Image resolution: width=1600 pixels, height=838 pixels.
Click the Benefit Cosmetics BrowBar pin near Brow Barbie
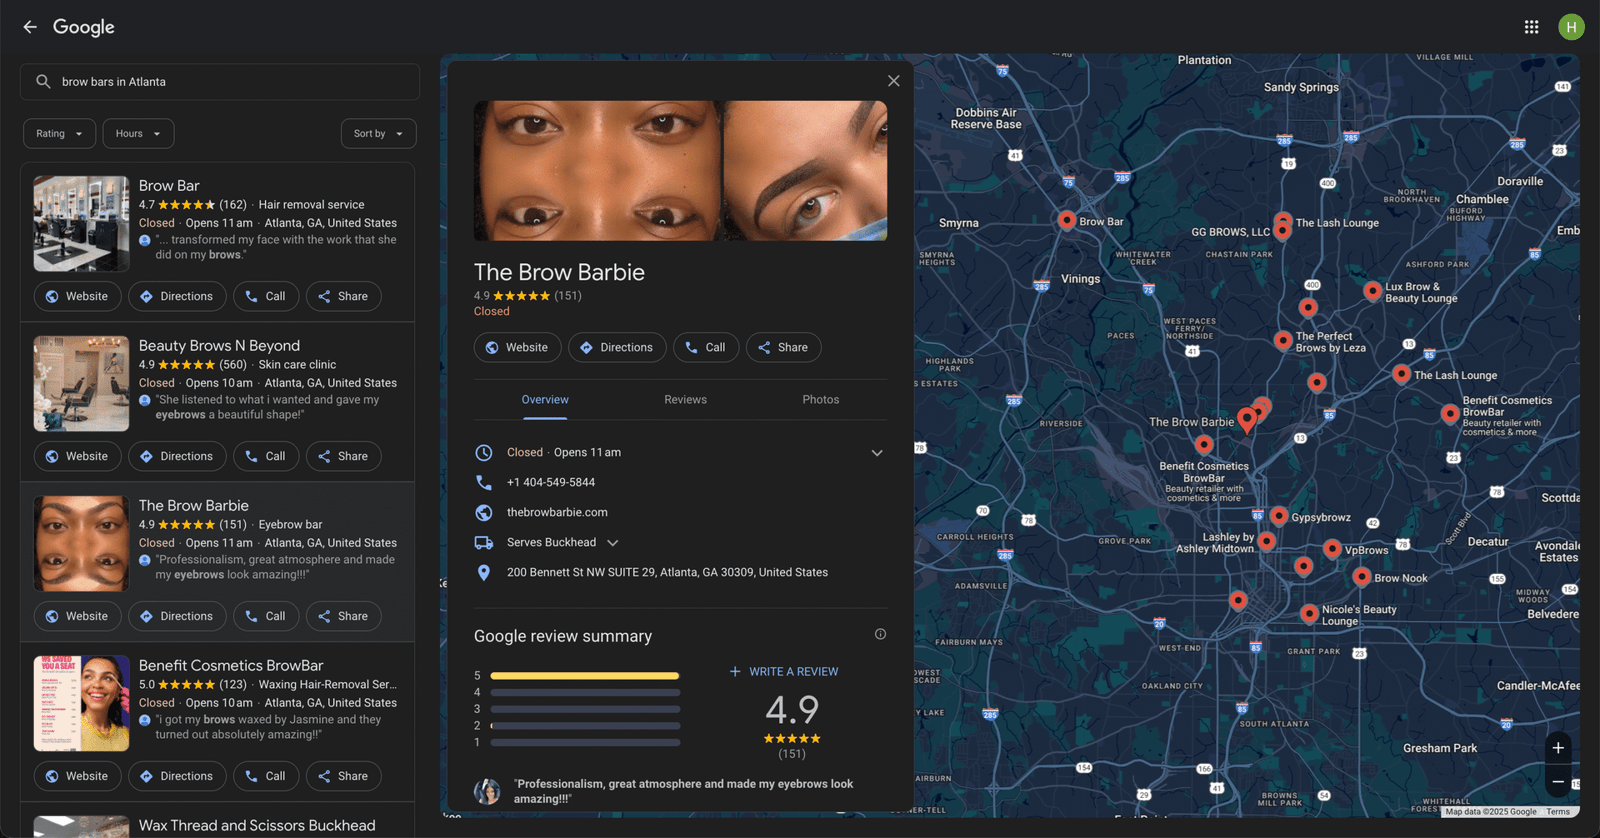(x=1204, y=444)
